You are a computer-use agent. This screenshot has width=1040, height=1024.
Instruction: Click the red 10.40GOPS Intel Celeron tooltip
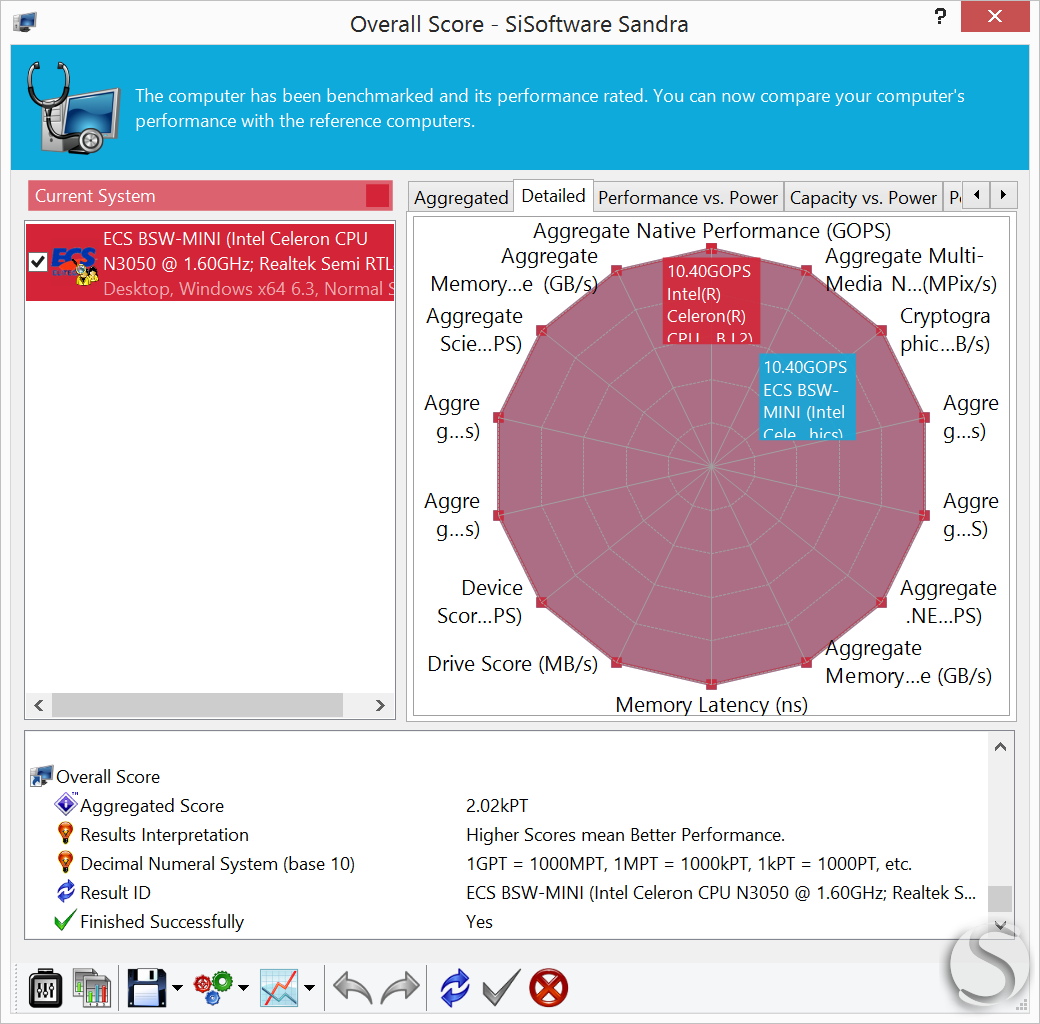click(711, 300)
